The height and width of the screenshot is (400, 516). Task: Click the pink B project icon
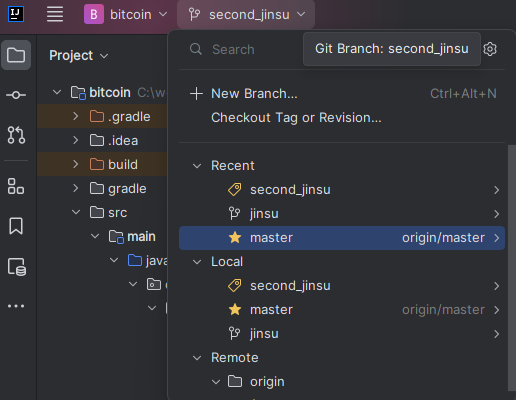click(94, 14)
